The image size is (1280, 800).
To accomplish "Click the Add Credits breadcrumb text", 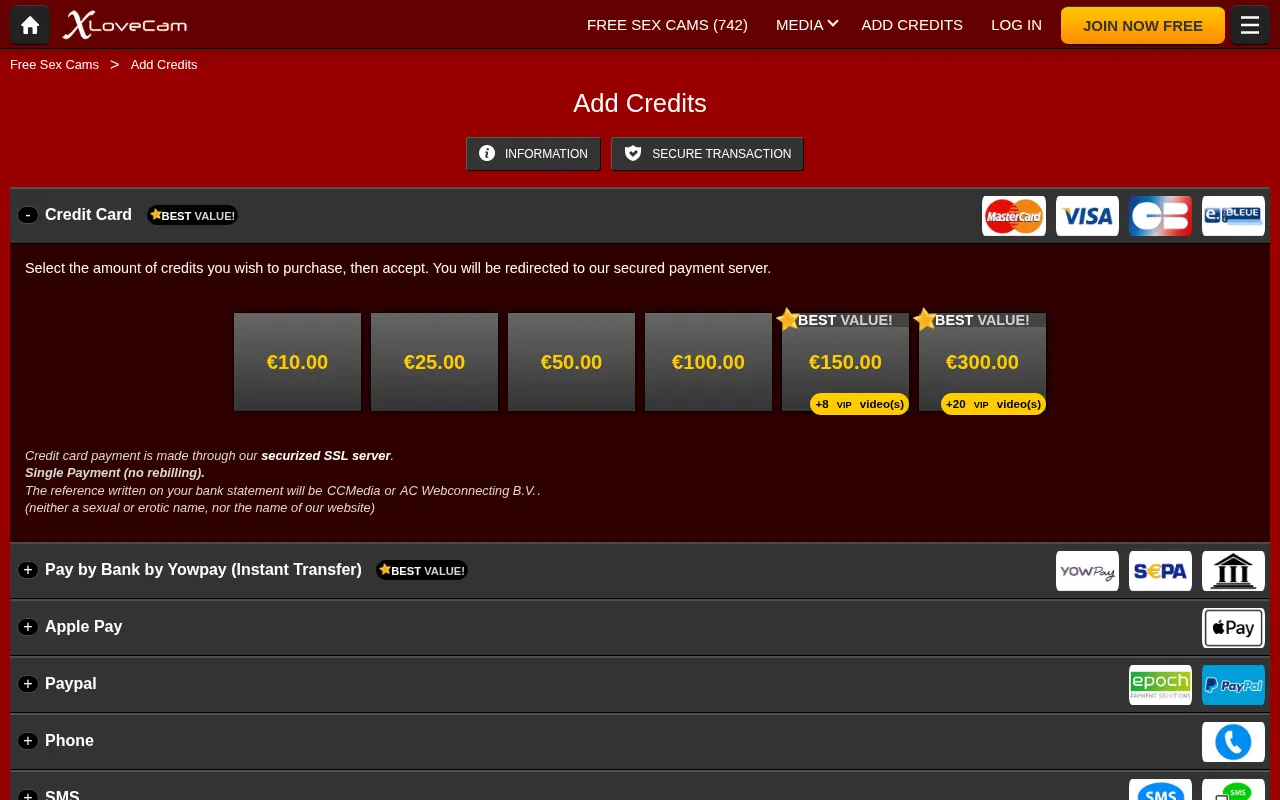I will pos(164,64).
